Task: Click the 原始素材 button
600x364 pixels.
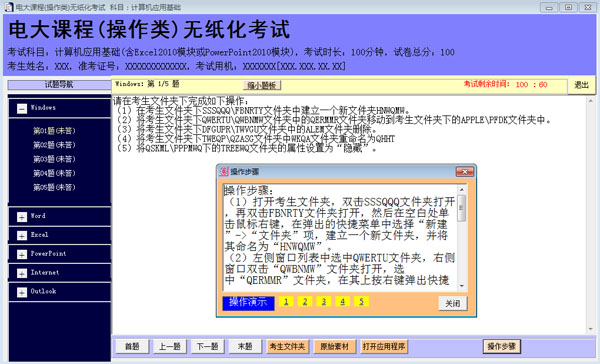Action: 334,347
